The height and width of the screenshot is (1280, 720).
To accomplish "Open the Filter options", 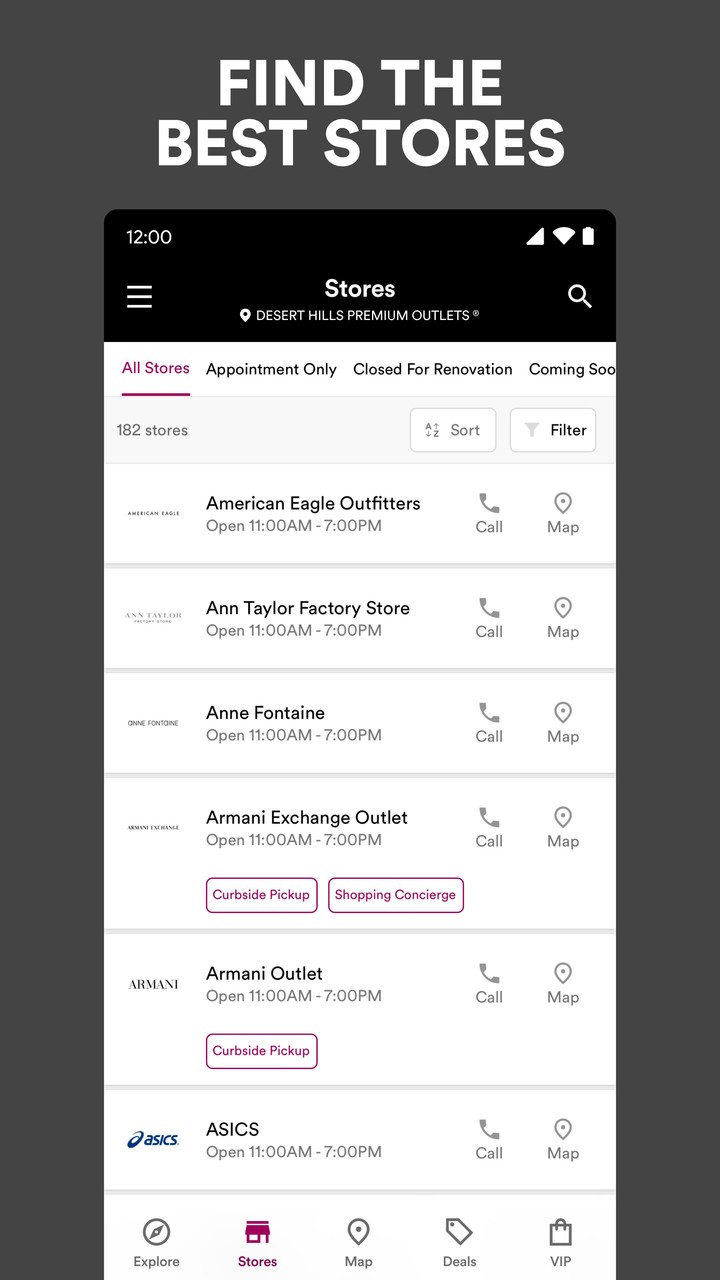I will [552, 430].
